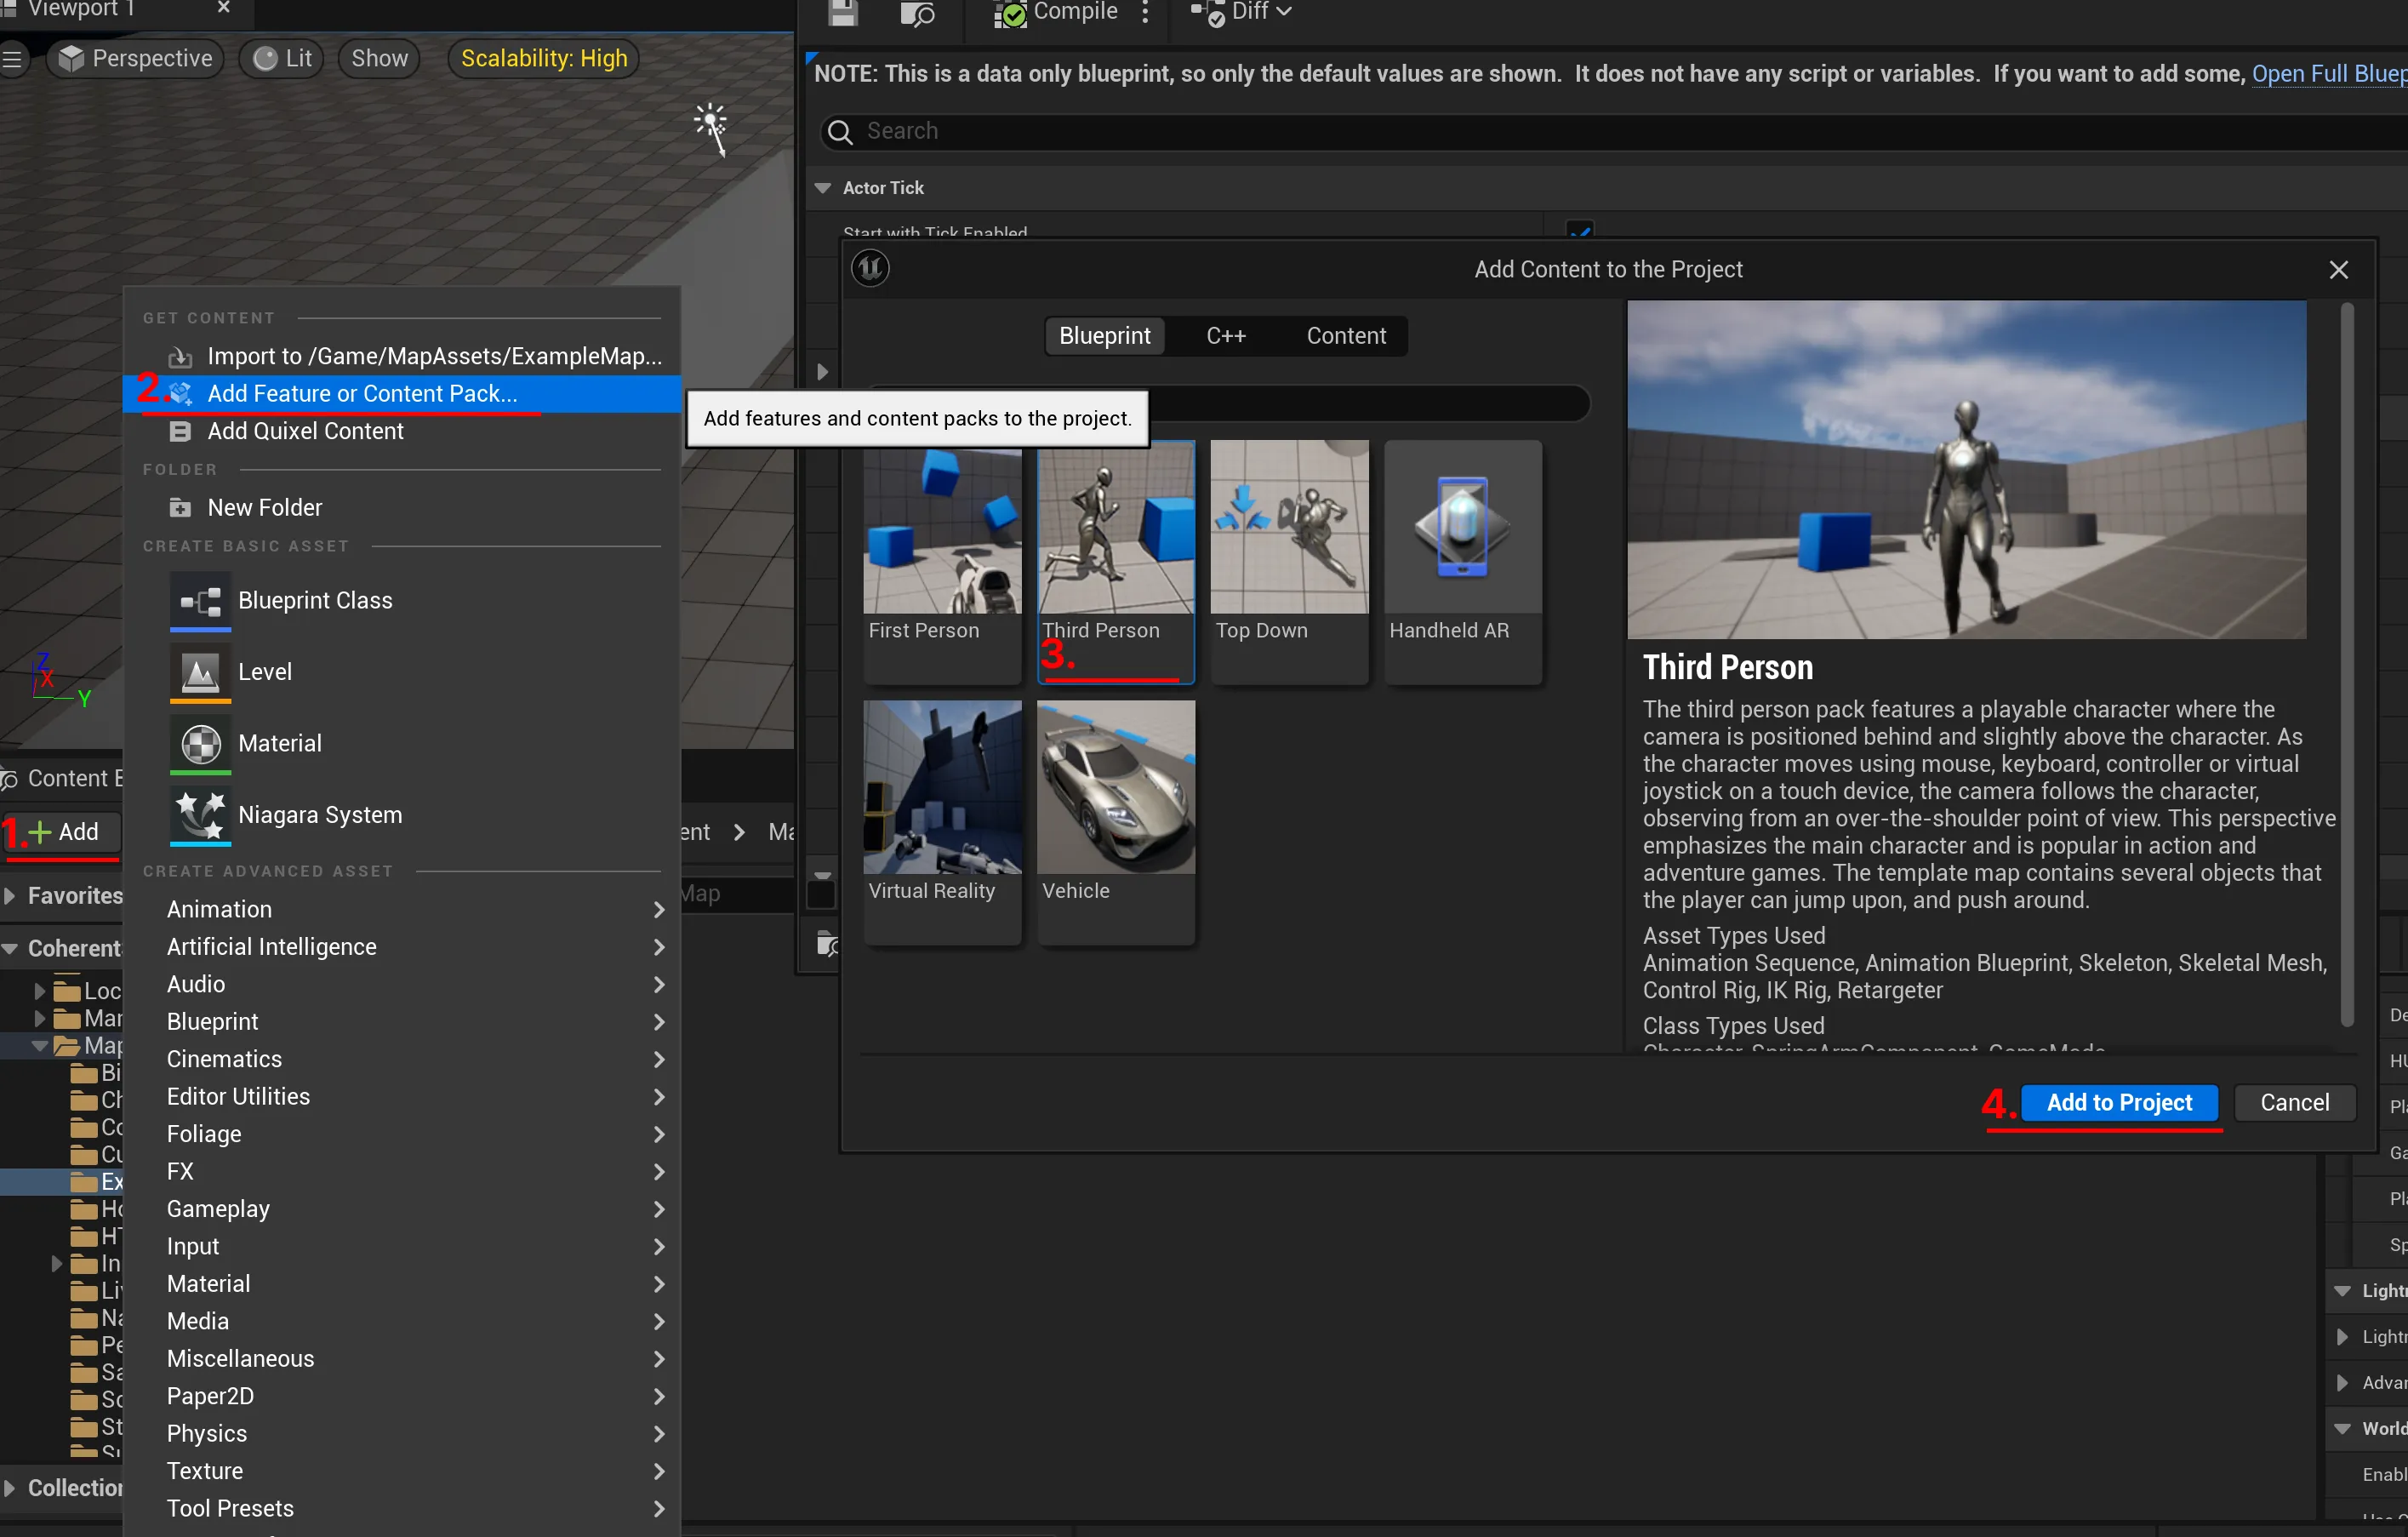
Task: Click the Niagara System icon
Action: coord(200,815)
